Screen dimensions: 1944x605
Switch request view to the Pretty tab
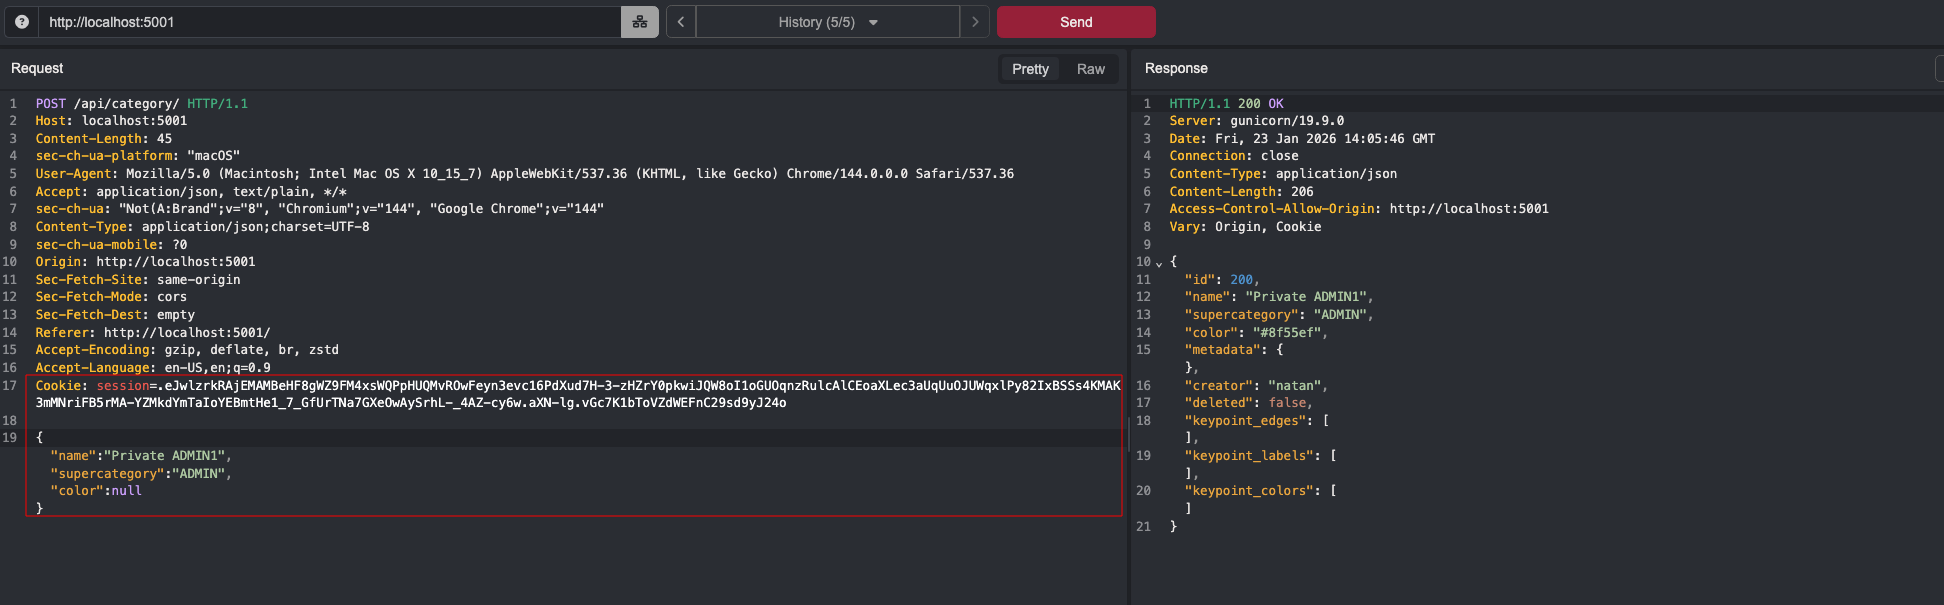(1030, 69)
